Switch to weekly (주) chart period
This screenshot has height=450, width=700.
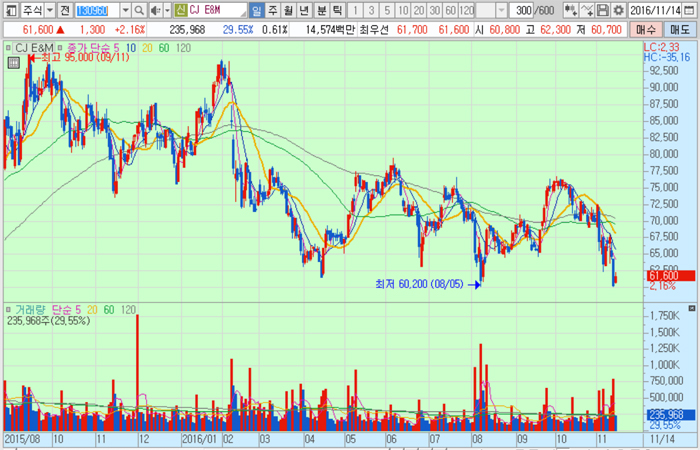click(272, 10)
